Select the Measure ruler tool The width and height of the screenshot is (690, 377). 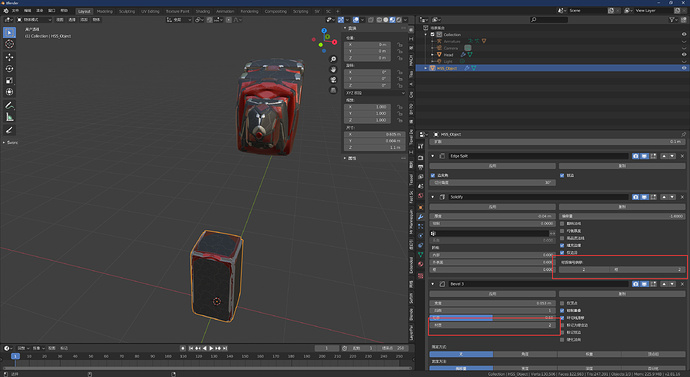[9, 117]
